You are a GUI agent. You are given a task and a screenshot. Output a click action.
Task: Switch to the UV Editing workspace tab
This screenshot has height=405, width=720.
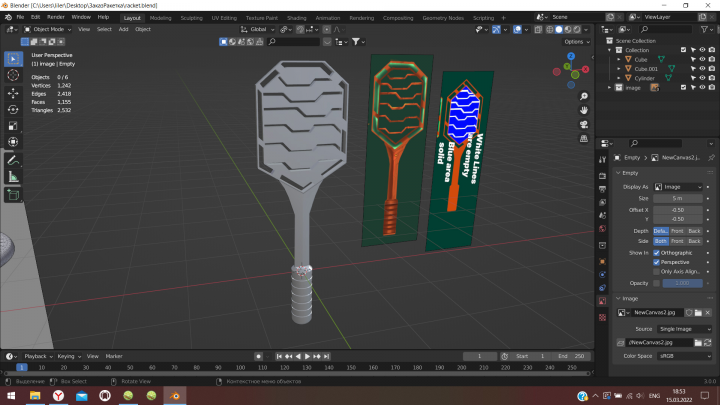pyautogui.click(x=224, y=18)
